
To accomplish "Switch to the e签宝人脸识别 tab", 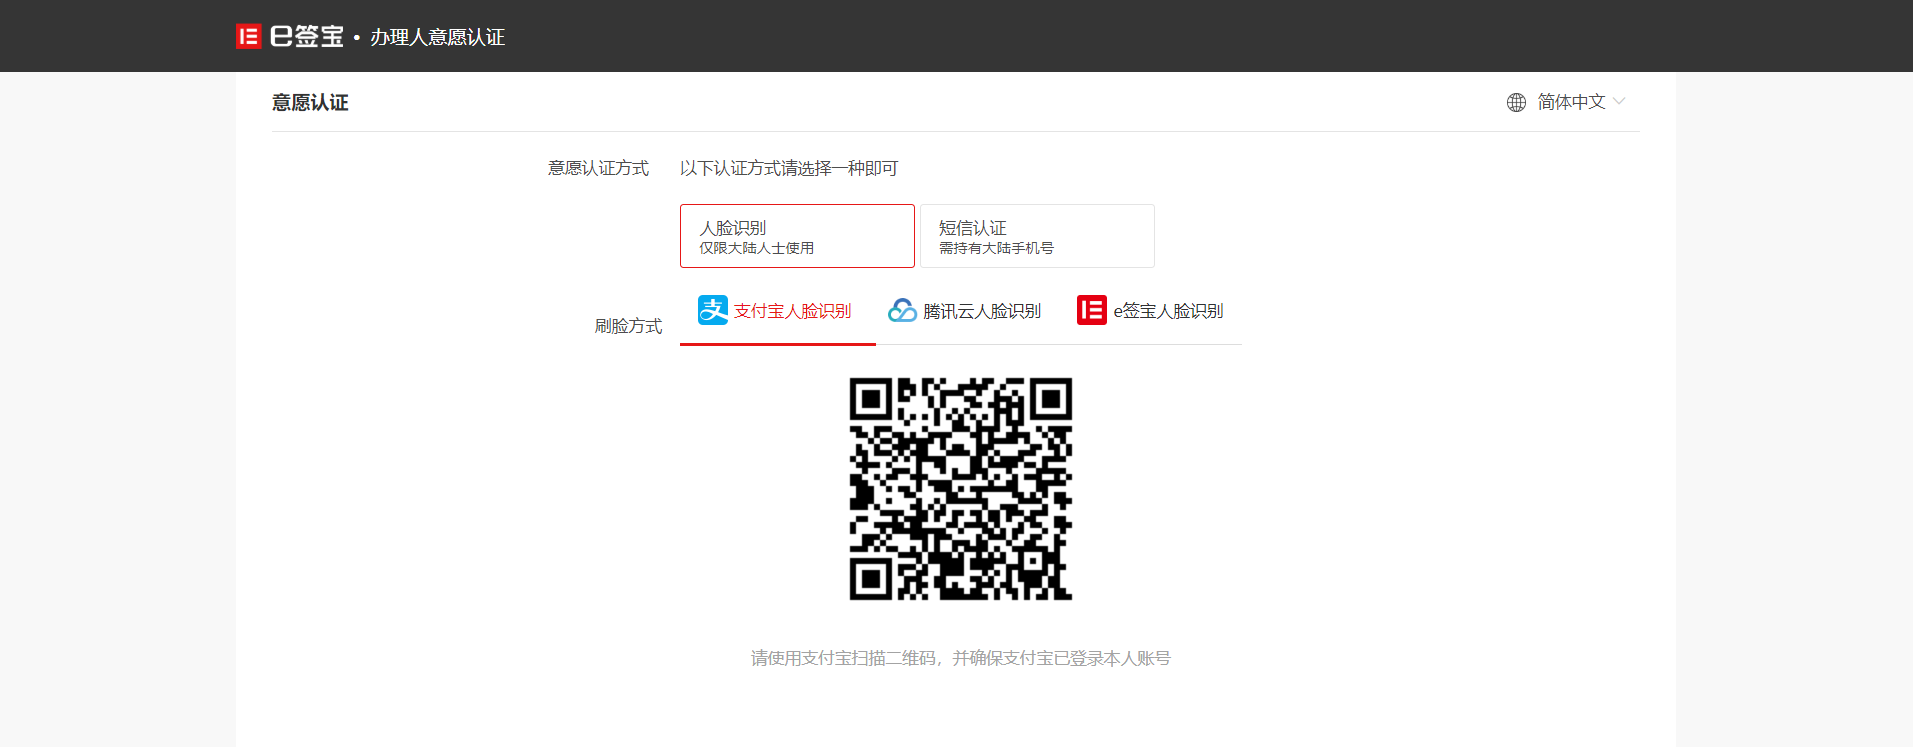I will (1150, 311).
